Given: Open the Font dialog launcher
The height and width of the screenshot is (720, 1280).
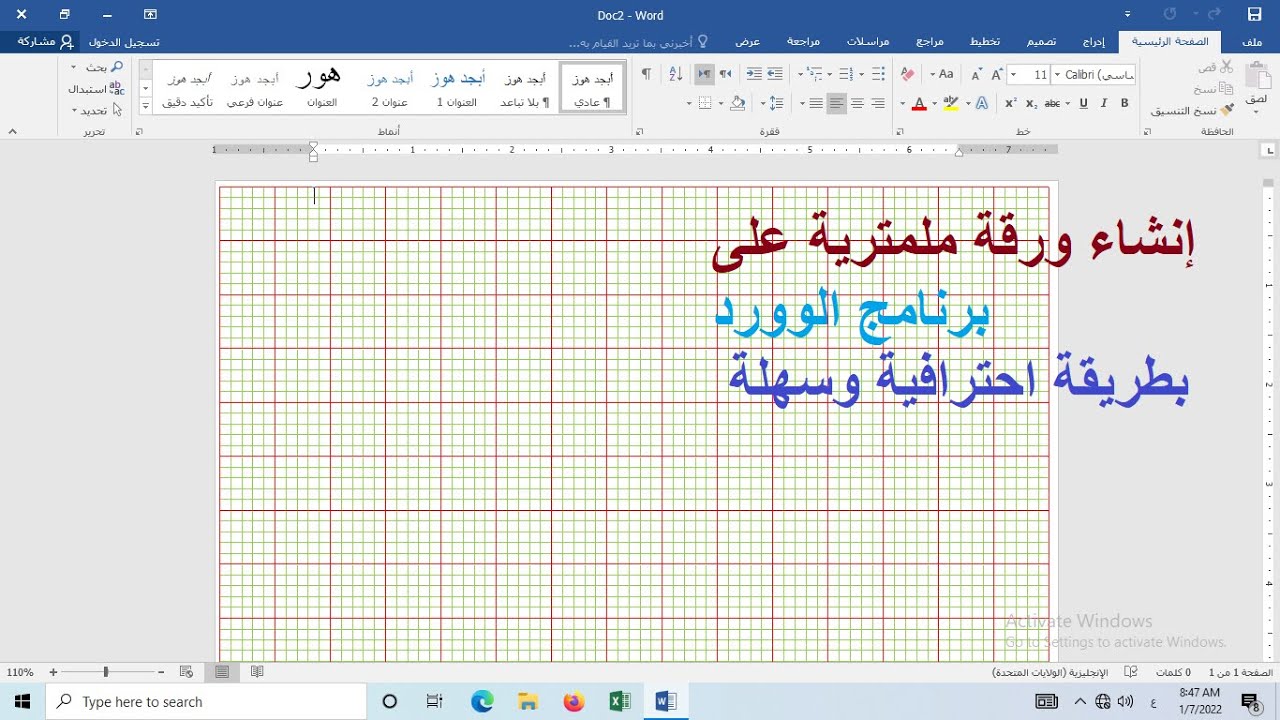Looking at the screenshot, I should [901, 132].
